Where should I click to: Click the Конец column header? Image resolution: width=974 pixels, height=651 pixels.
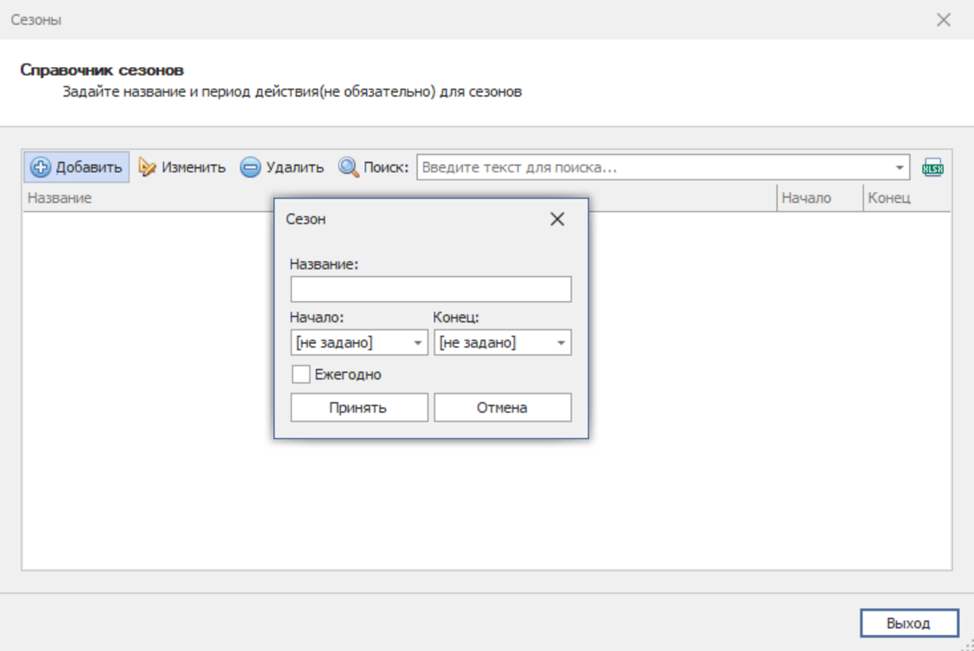point(905,198)
